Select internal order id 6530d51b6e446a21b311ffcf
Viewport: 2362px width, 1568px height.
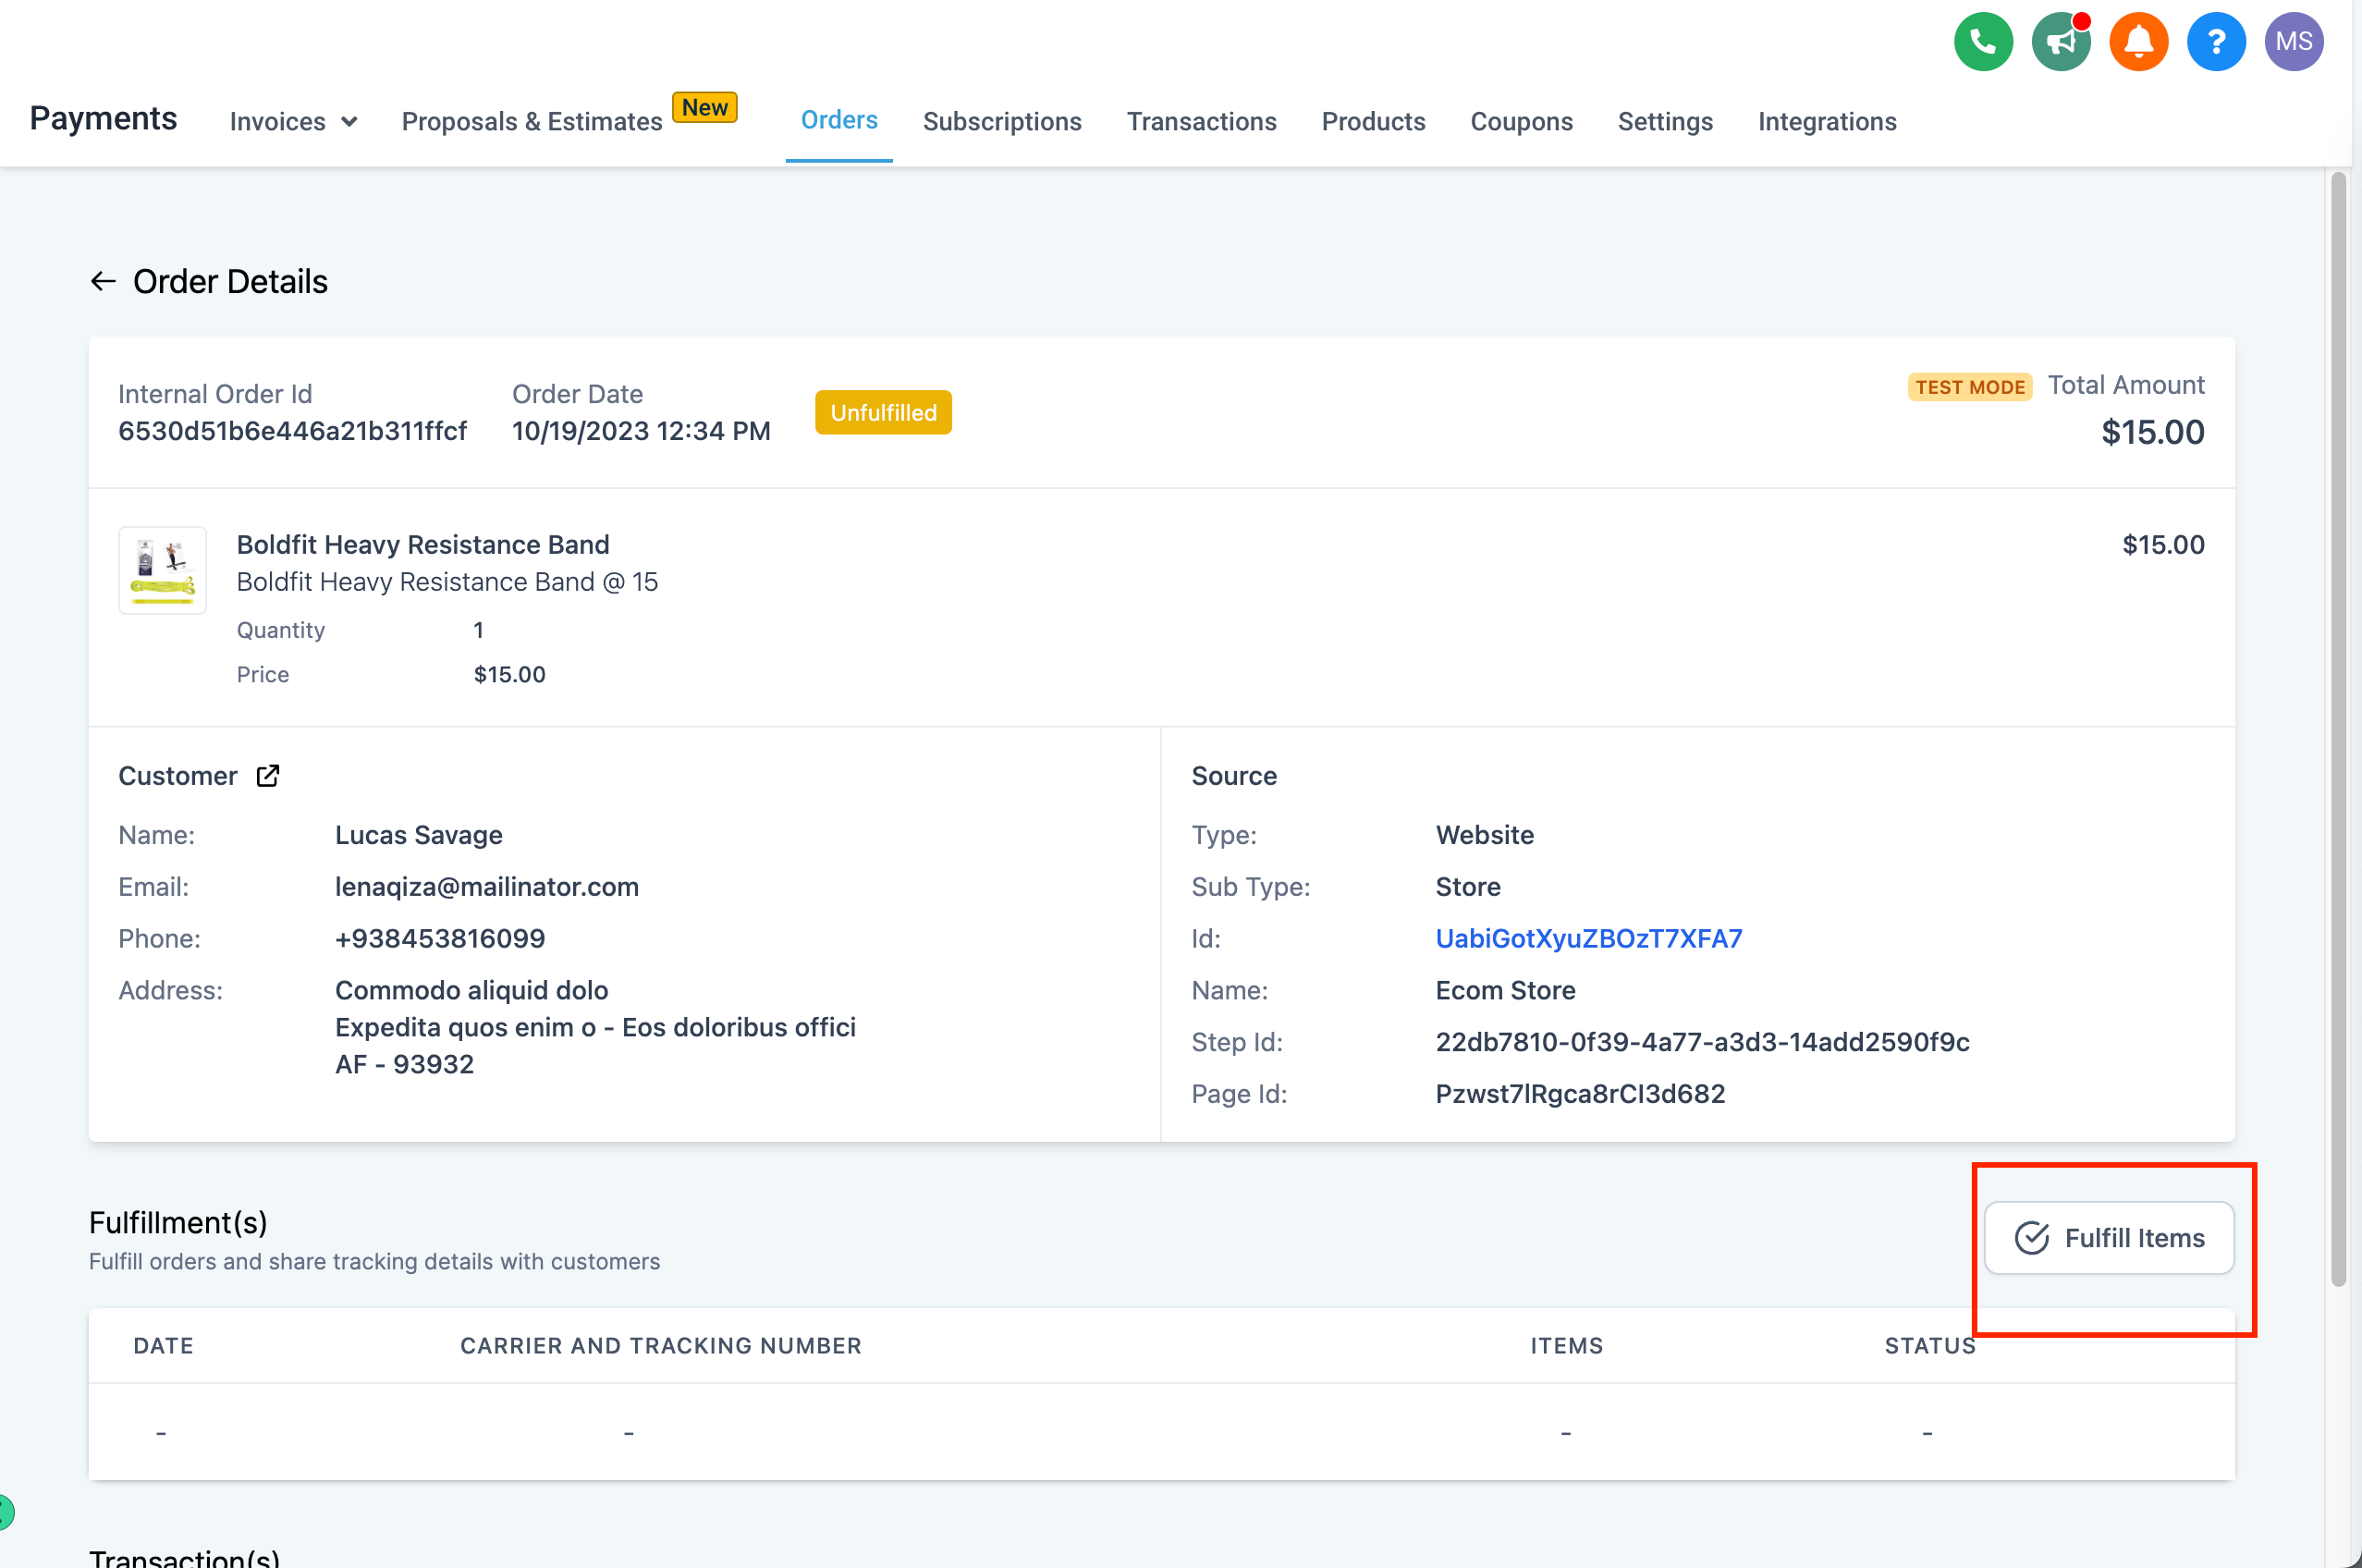pyautogui.click(x=292, y=431)
